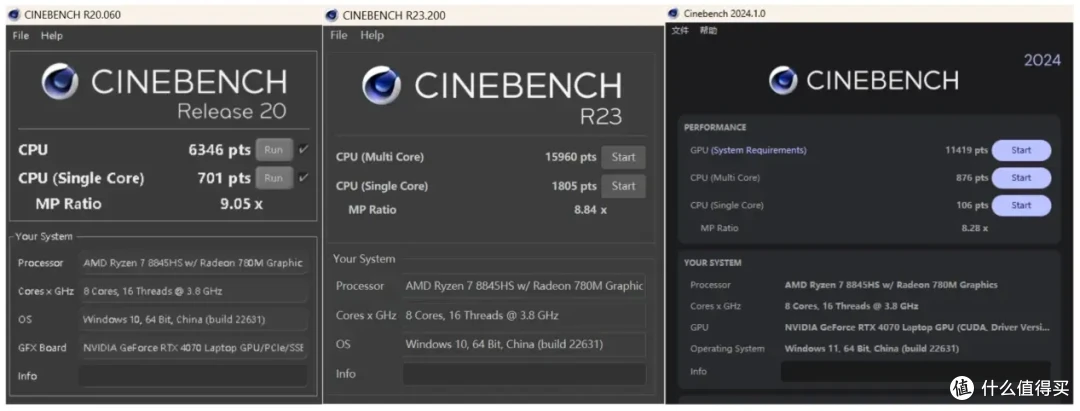Start the GPU benchmark in Cinebench 2024
This screenshot has height=411, width=1080.
[x=1021, y=150]
